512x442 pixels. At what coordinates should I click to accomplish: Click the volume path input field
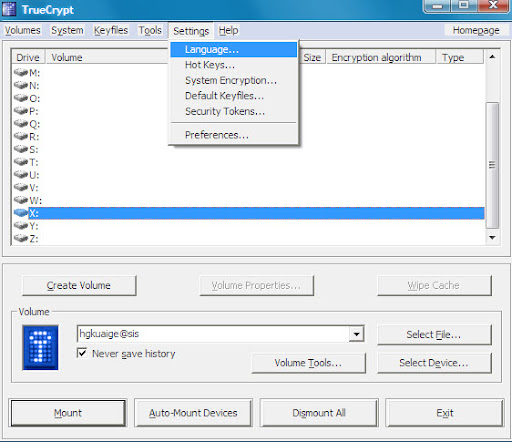pos(213,334)
